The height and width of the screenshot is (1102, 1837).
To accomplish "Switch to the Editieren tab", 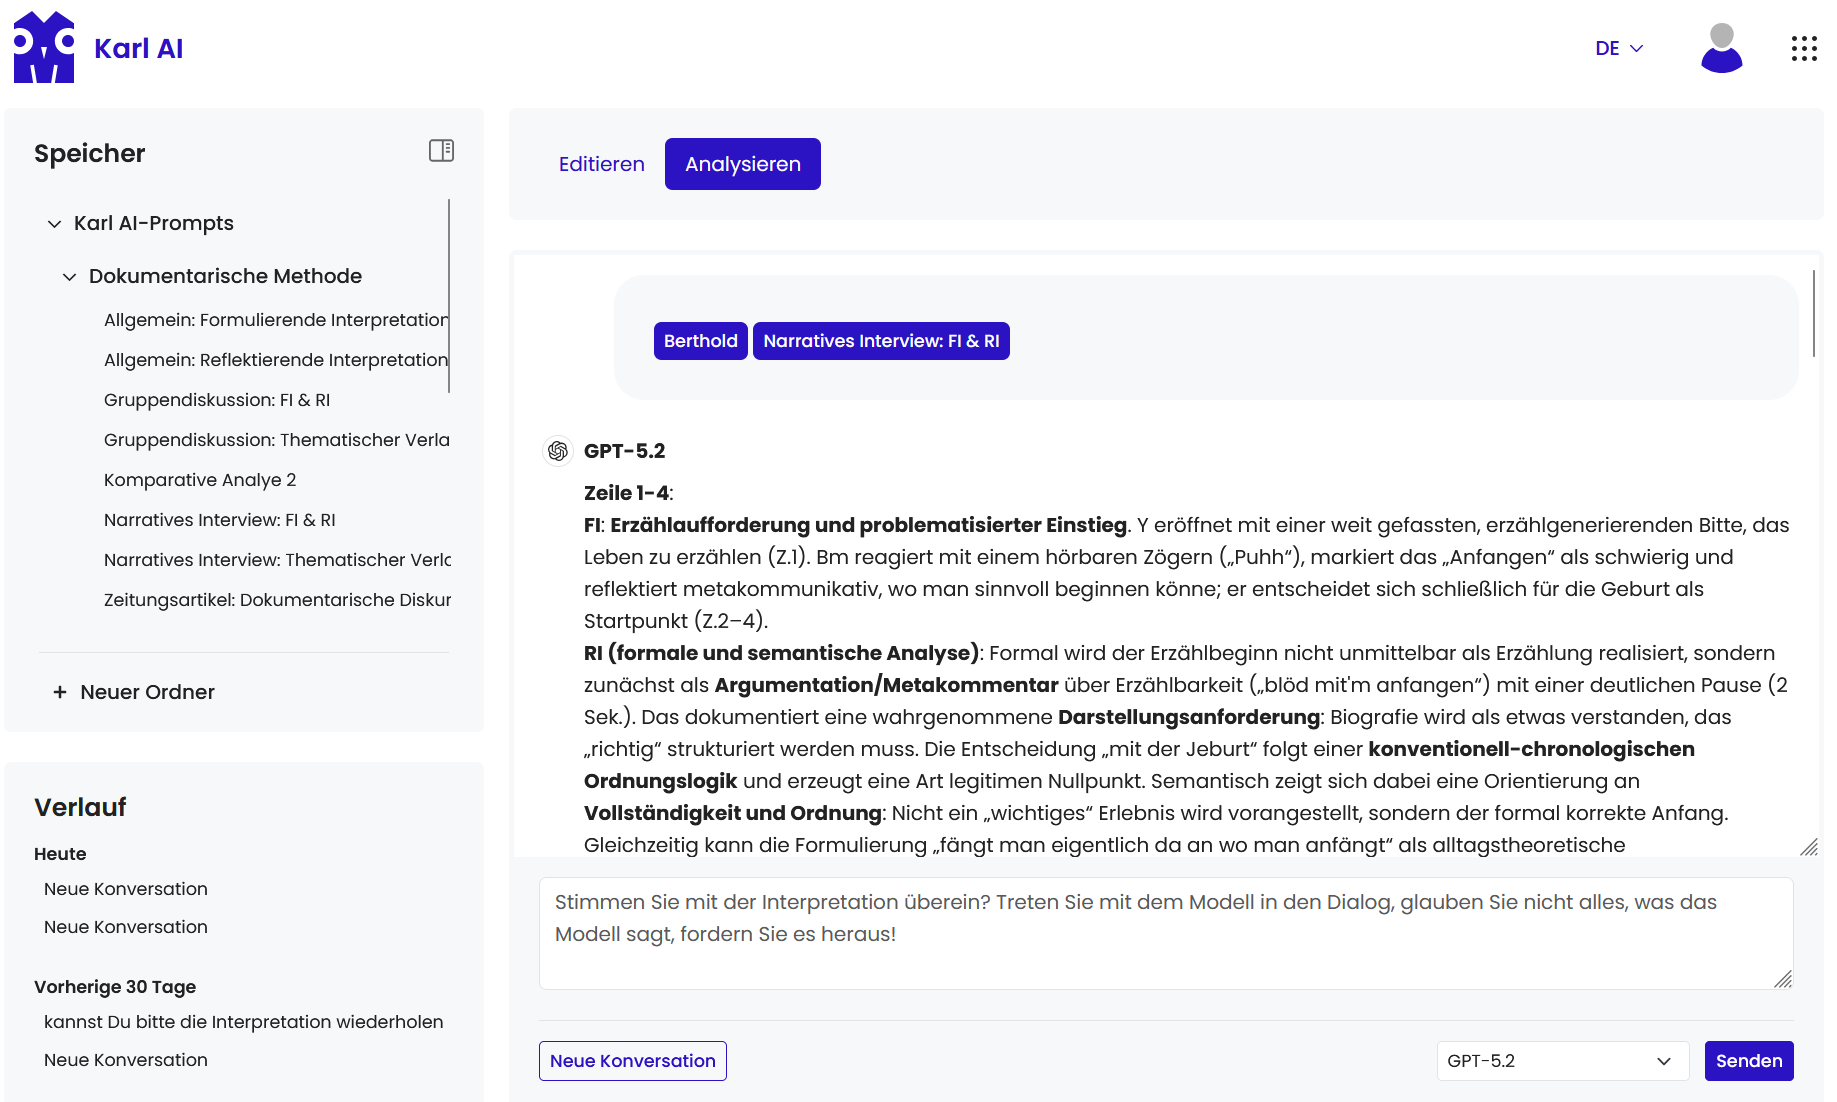I will coord(601,164).
